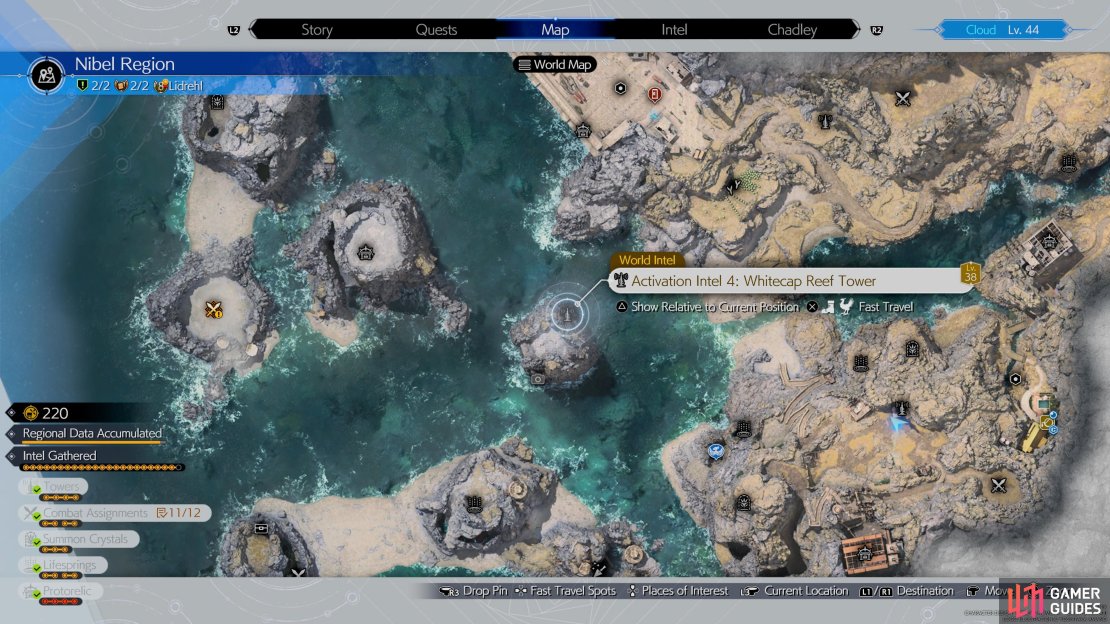Image resolution: width=1110 pixels, height=624 pixels.
Task: Select the Destination command
Action: click(907, 591)
